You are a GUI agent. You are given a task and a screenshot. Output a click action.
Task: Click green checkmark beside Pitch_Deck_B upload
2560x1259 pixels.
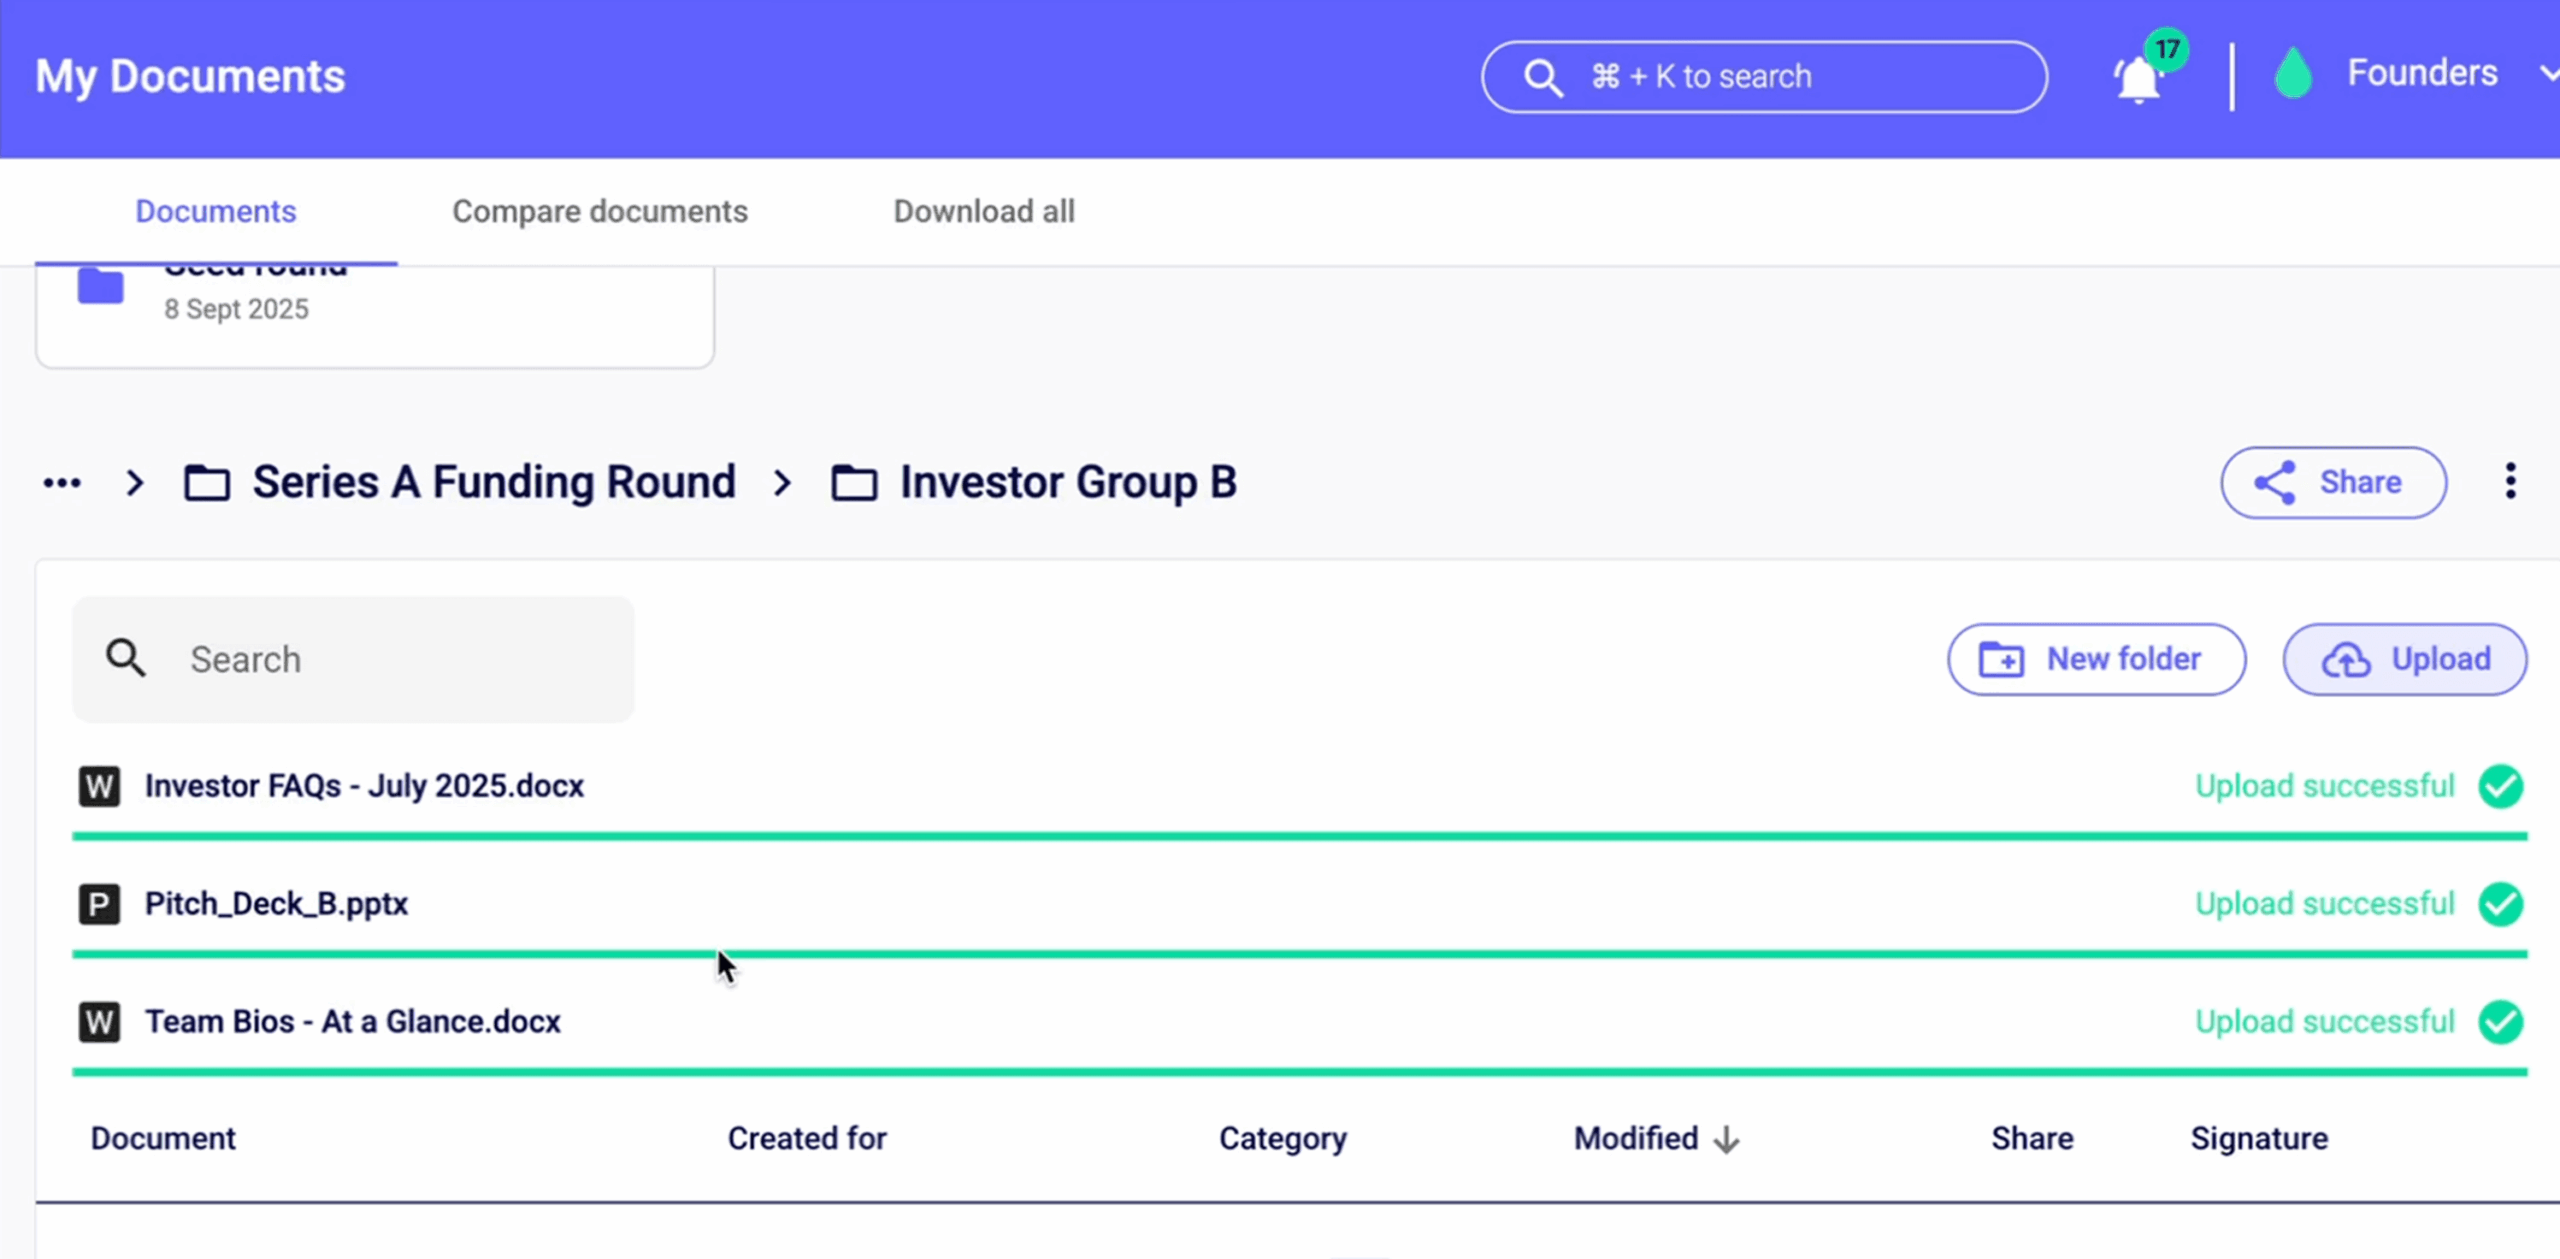pyautogui.click(x=2500, y=904)
